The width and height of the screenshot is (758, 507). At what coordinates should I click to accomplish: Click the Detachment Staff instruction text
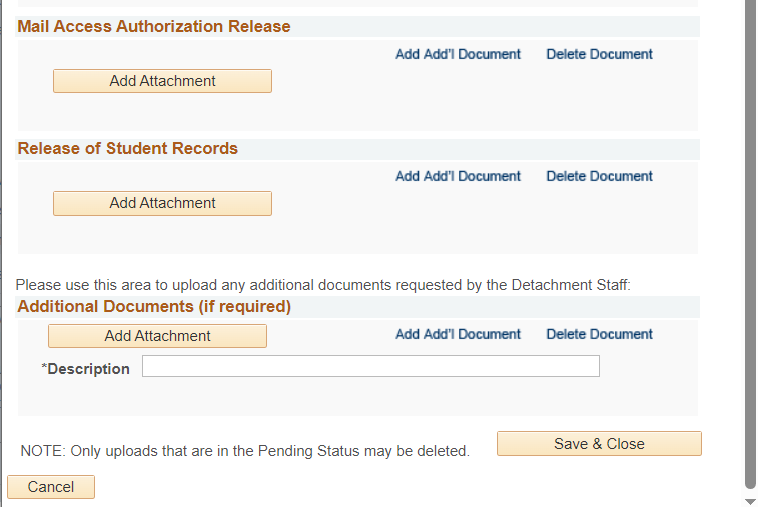[x=323, y=285]
